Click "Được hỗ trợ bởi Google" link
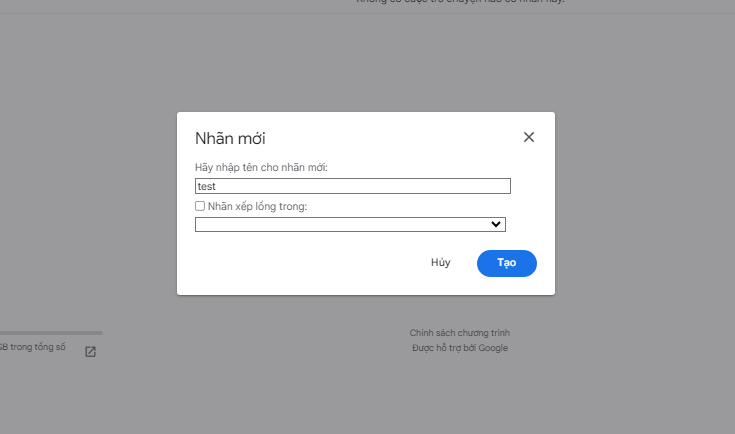 click(460, 348)
